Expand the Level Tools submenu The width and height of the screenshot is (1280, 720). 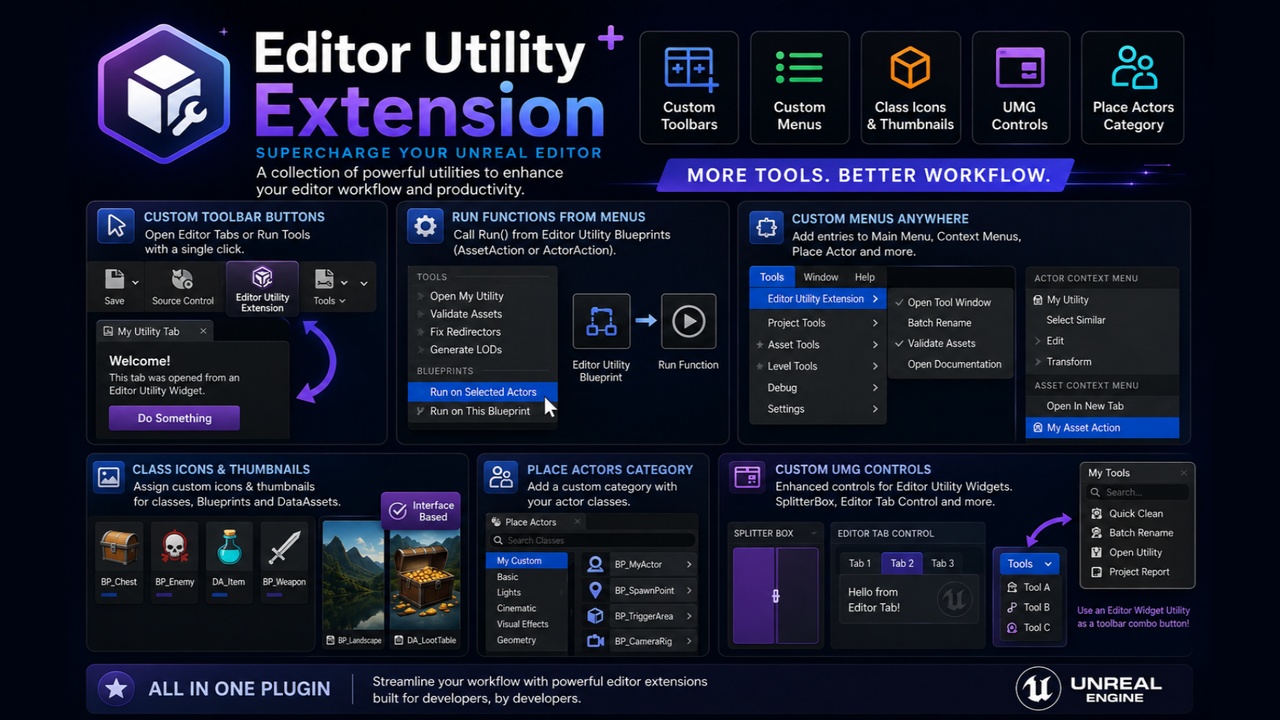tap(818, 367)
